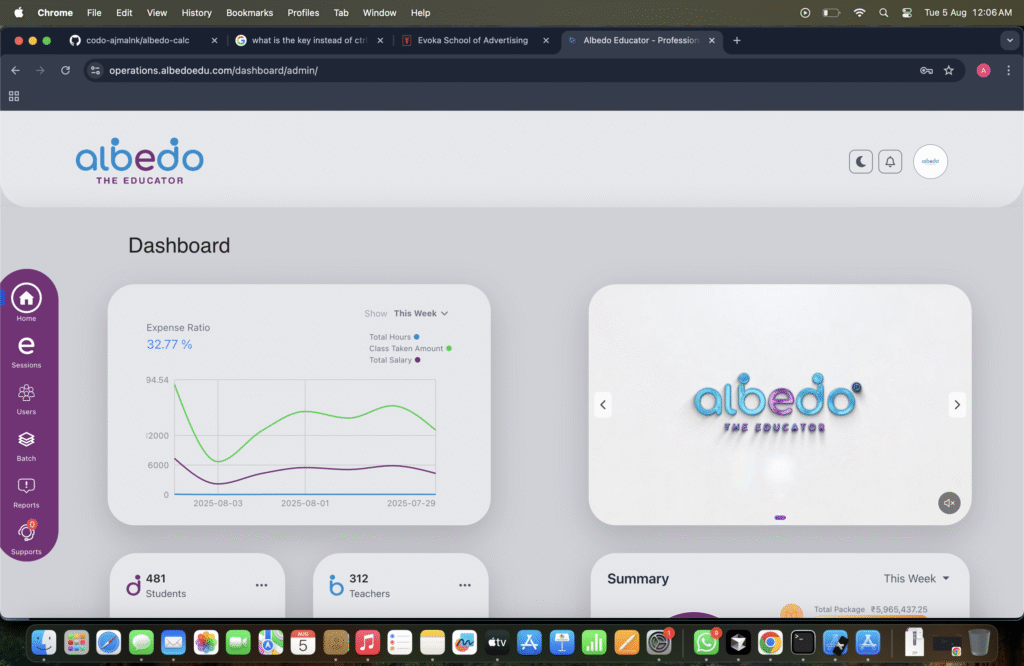Toggle Class Taken Amount chart legend
The width and height of the screenshot is (1024, 666).
coord(410,348)
